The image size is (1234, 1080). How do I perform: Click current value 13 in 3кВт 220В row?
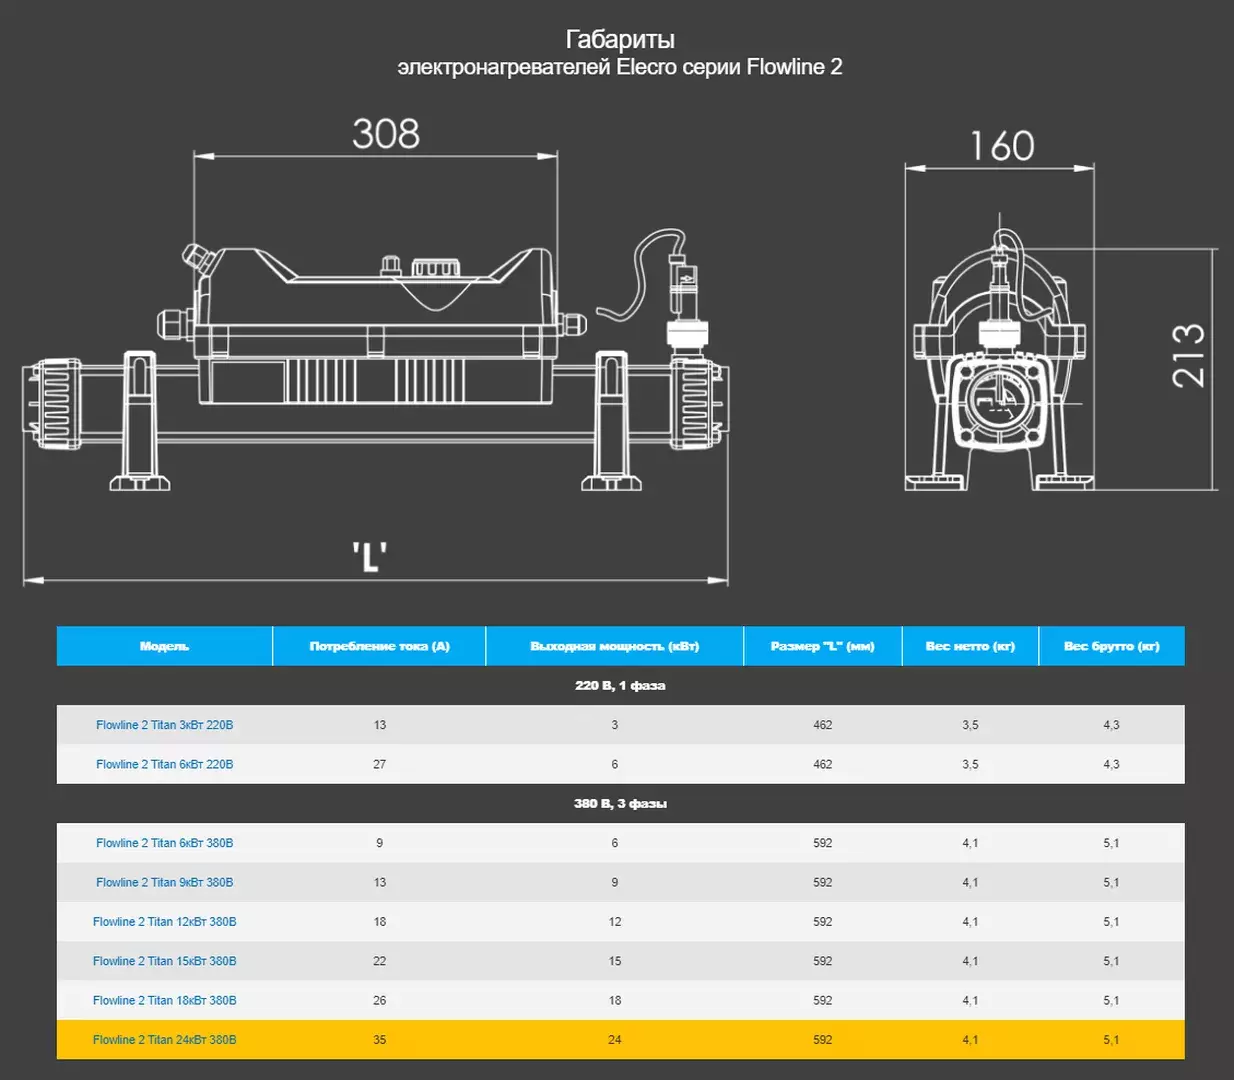(x=379, y=725)
